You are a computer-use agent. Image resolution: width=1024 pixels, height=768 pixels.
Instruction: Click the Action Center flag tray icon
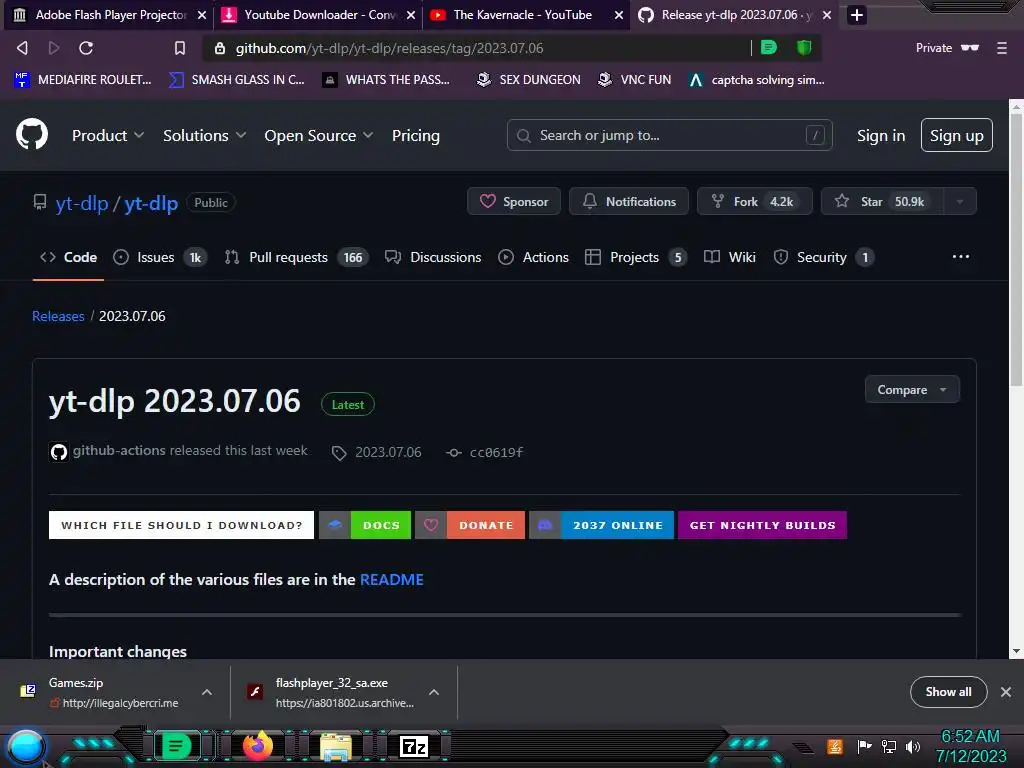pos(865,746)
